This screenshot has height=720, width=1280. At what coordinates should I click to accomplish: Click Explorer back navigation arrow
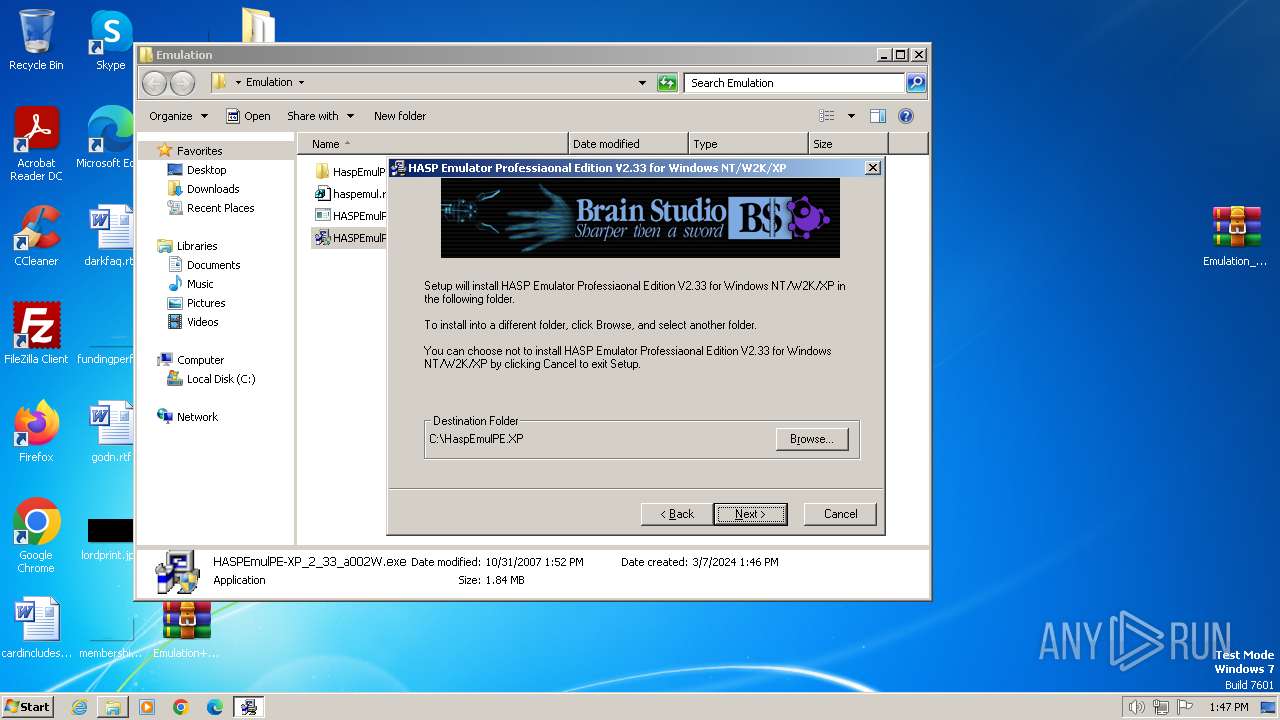154,83
